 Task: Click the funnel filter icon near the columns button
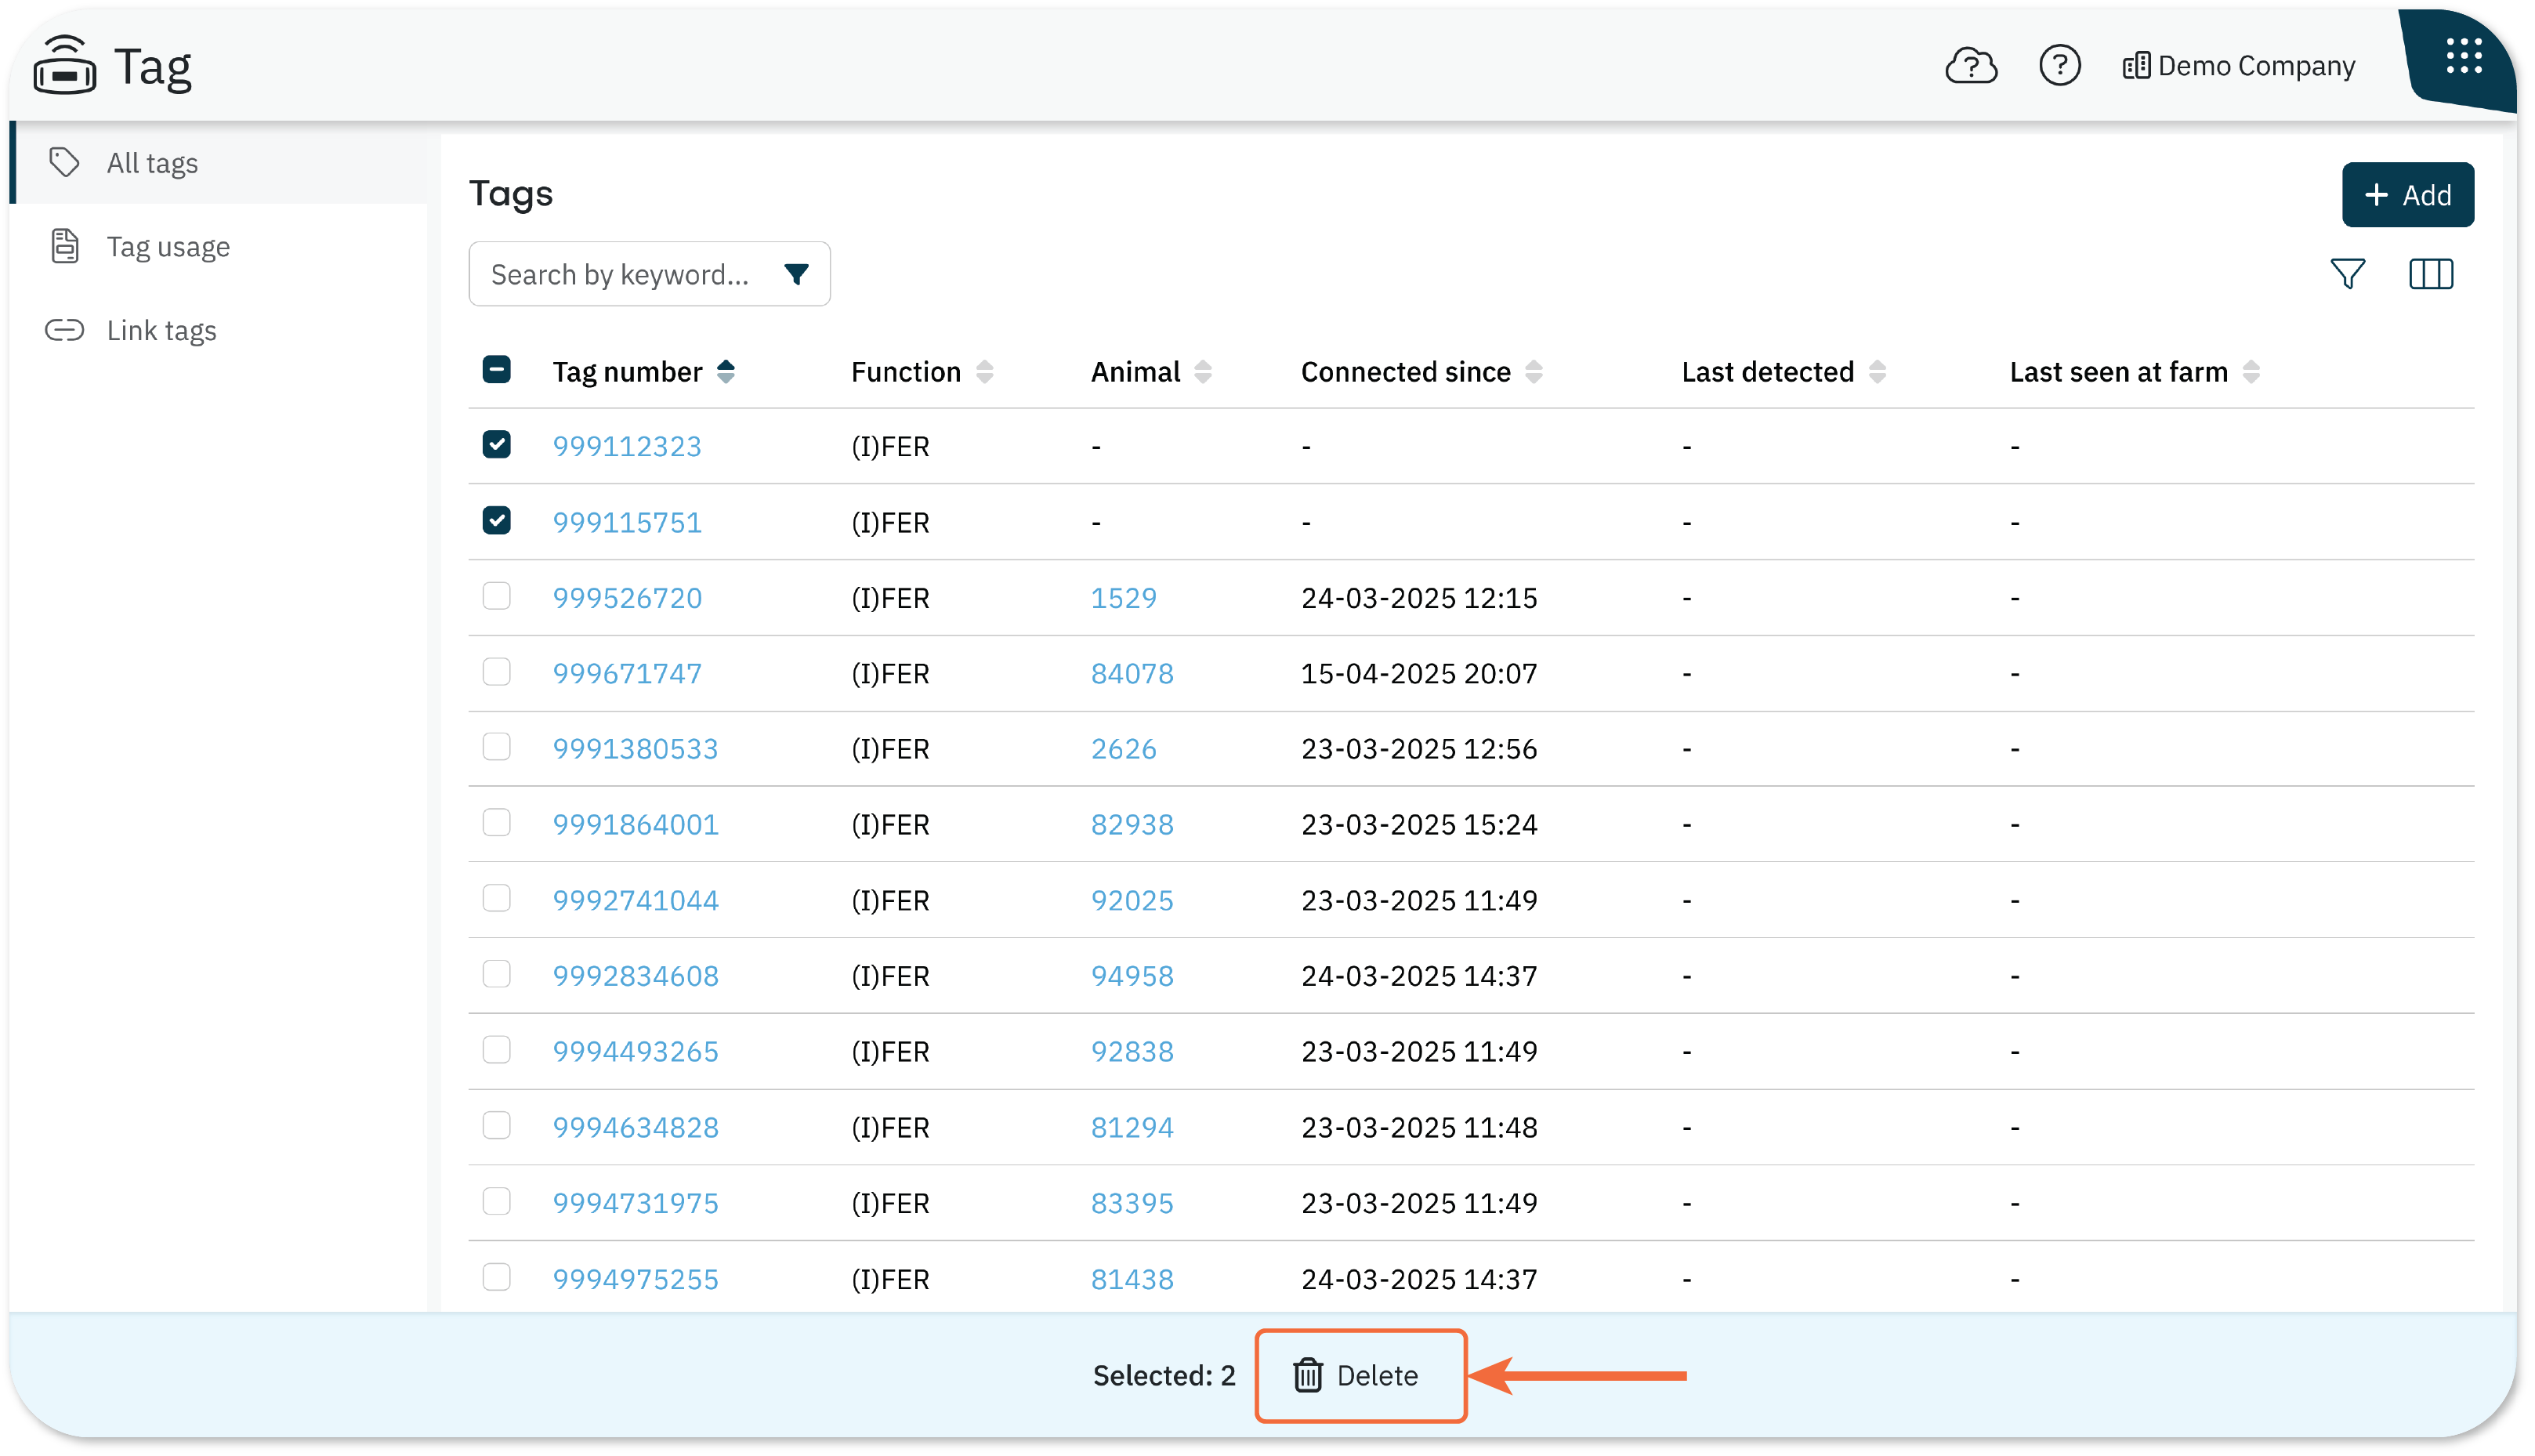tap(2346, 274)
